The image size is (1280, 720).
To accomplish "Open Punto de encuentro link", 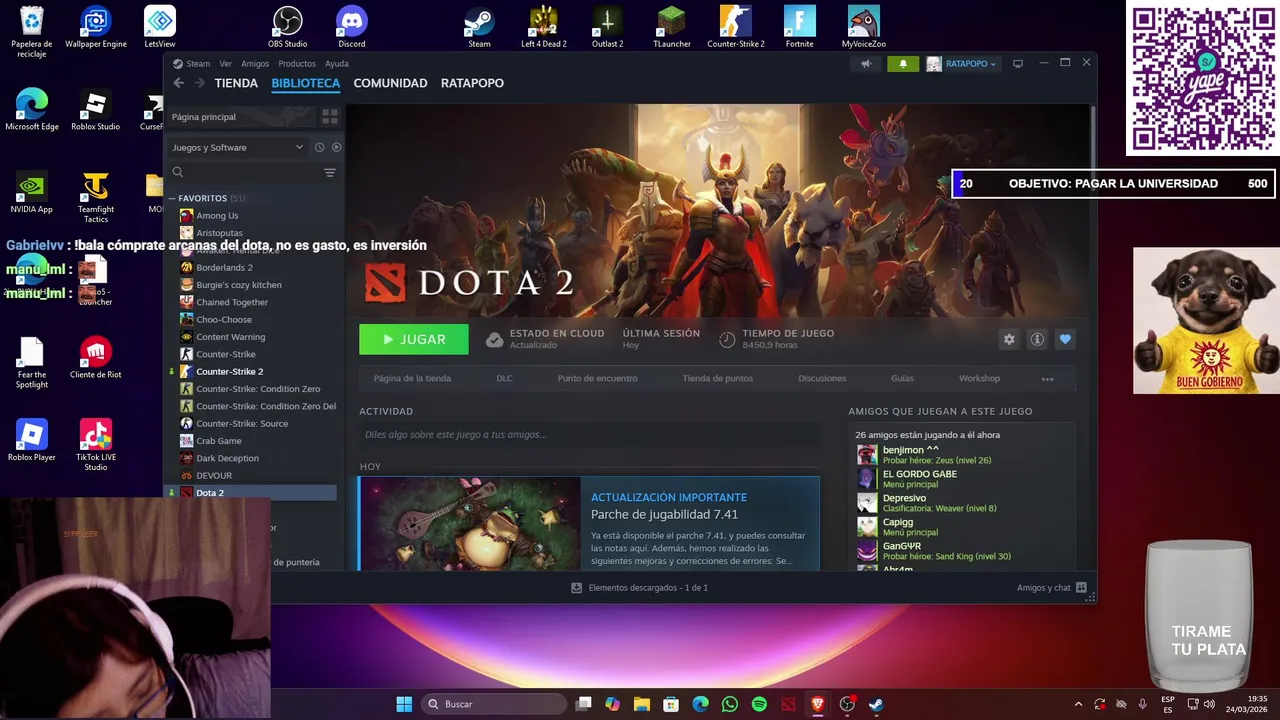I will (x=597, y=378).
